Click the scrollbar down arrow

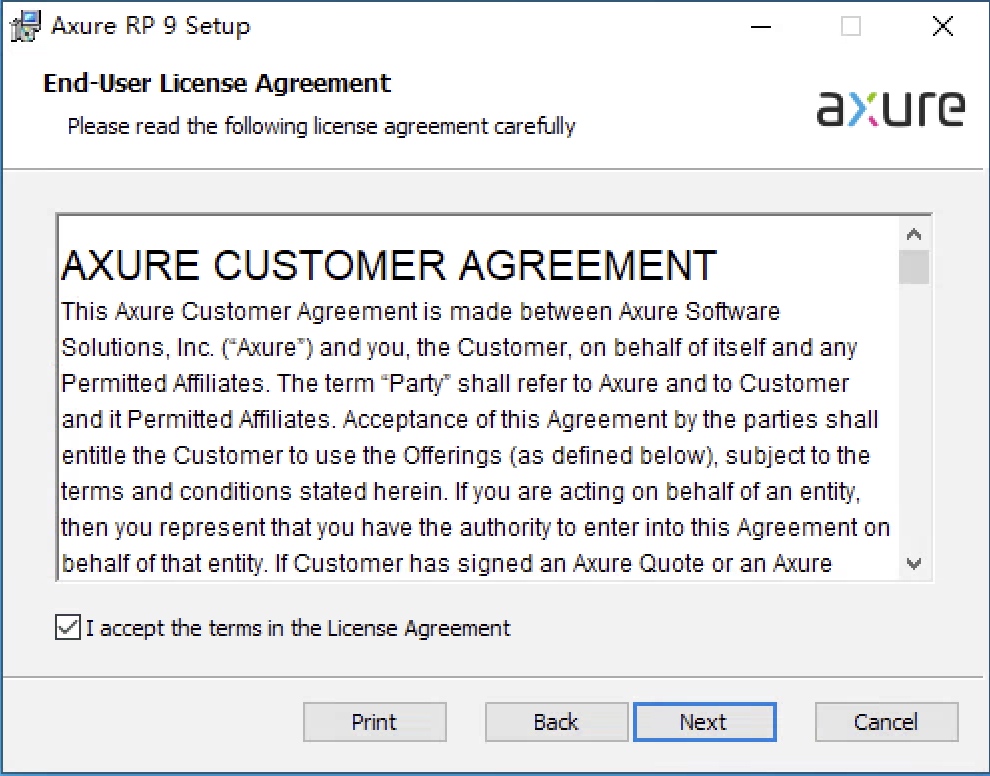pos(914,565)
